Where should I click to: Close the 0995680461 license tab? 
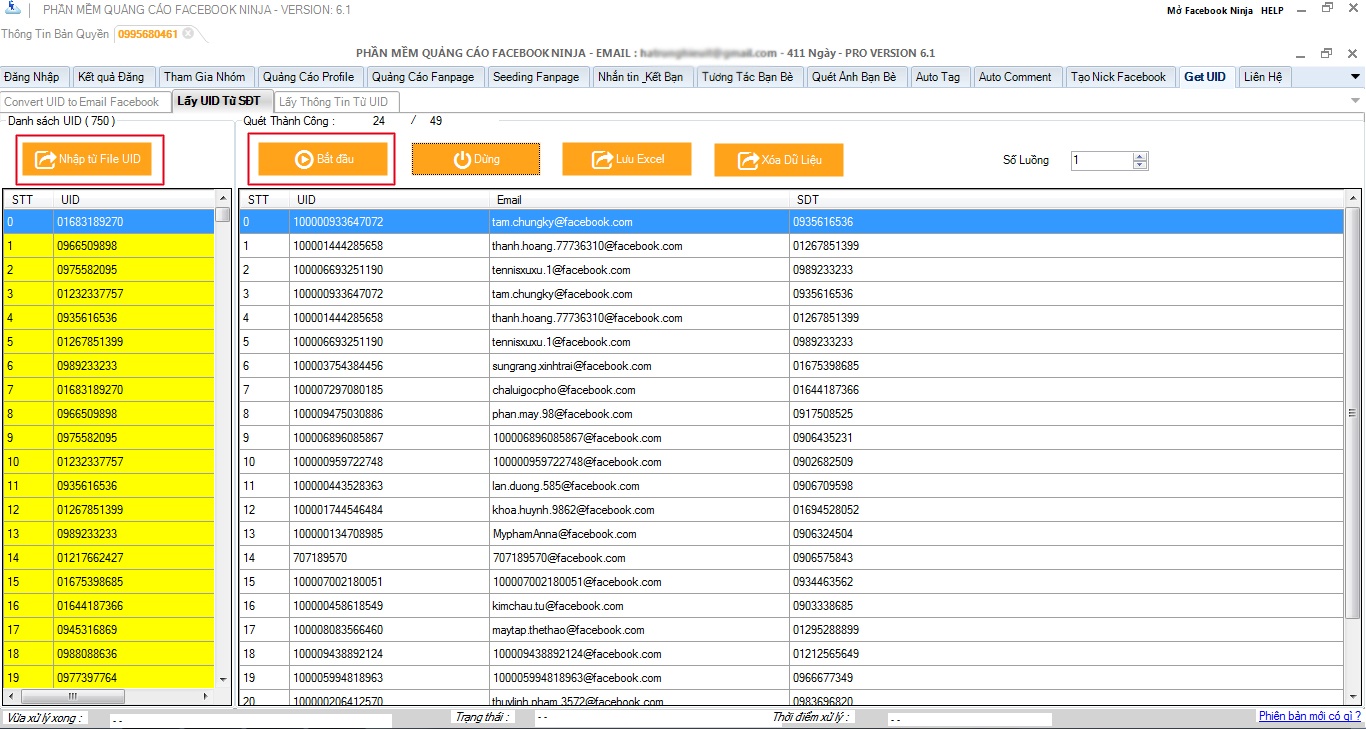(188, 34)
